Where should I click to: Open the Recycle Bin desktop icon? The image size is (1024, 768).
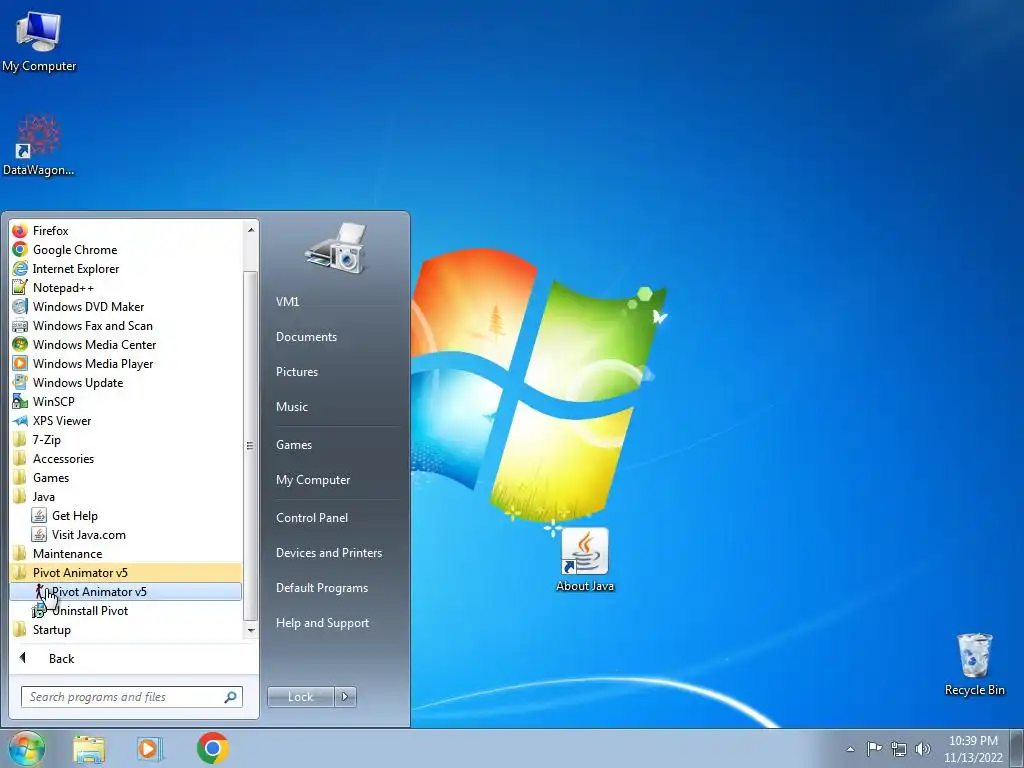(974, 664)
